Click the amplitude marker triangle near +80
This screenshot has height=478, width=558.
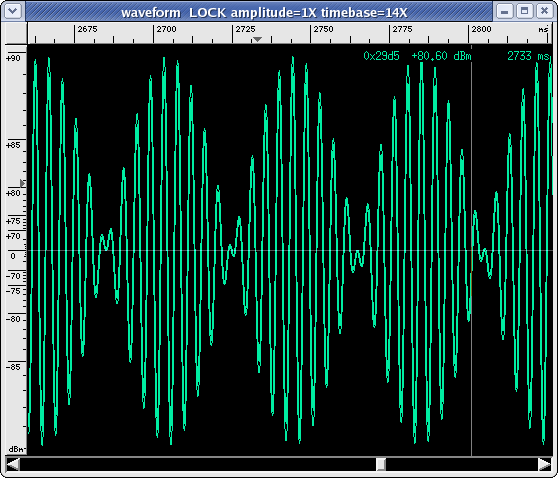point(22,183)
